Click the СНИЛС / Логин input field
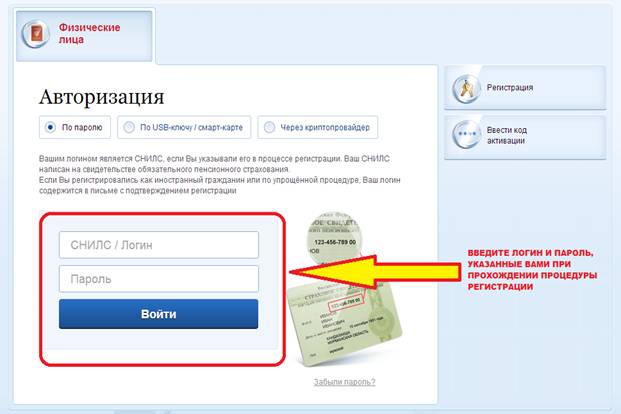Viewport: 621px width, 414px height. (x=159, y=245)
